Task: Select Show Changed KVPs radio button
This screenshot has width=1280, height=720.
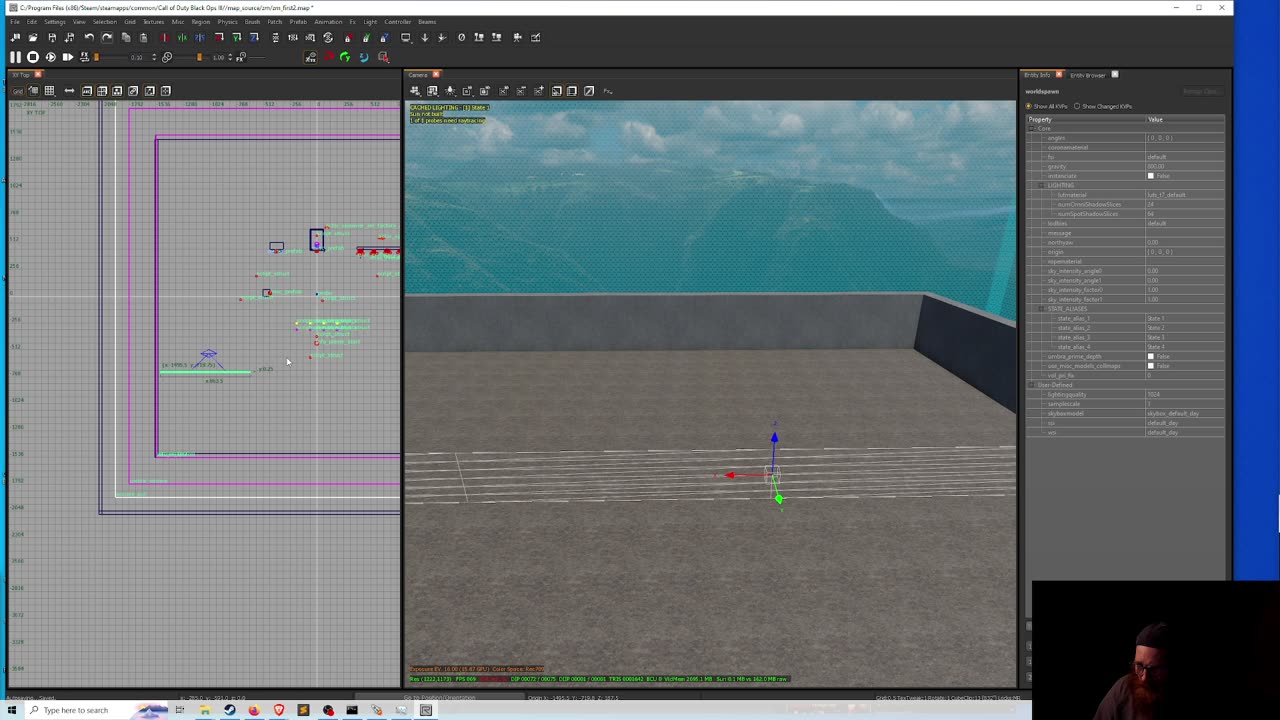Action: click(1077, 106)
